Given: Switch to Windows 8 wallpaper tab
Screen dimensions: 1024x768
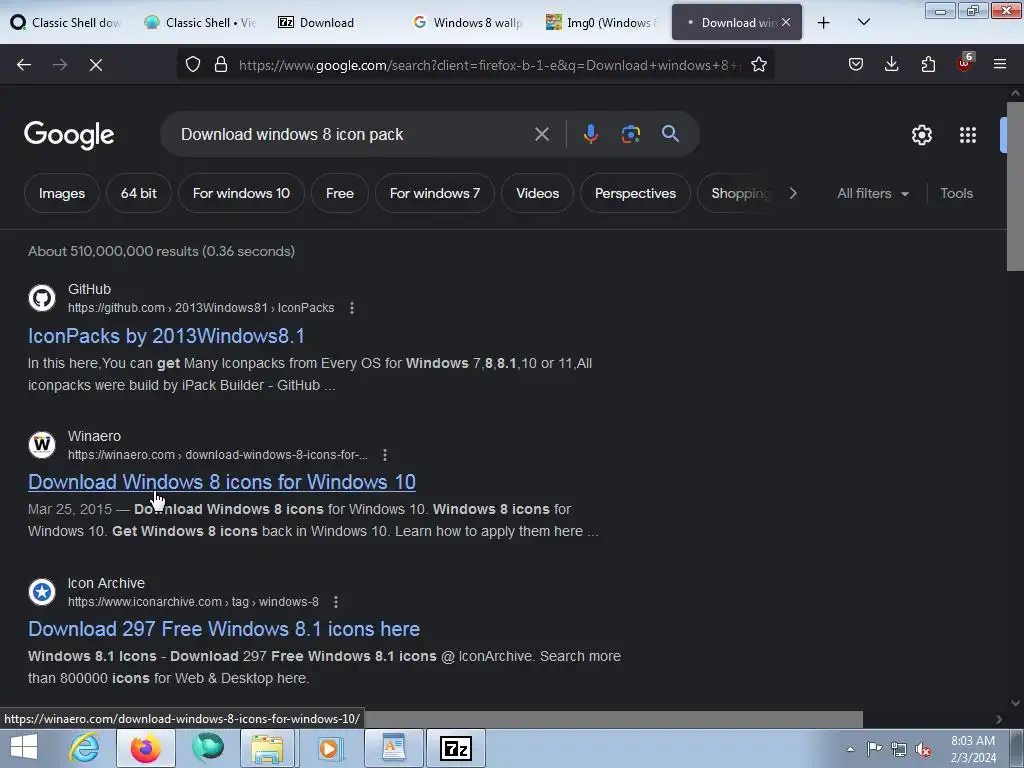Looking at the screenshot, I should click(x=468, y=22).
